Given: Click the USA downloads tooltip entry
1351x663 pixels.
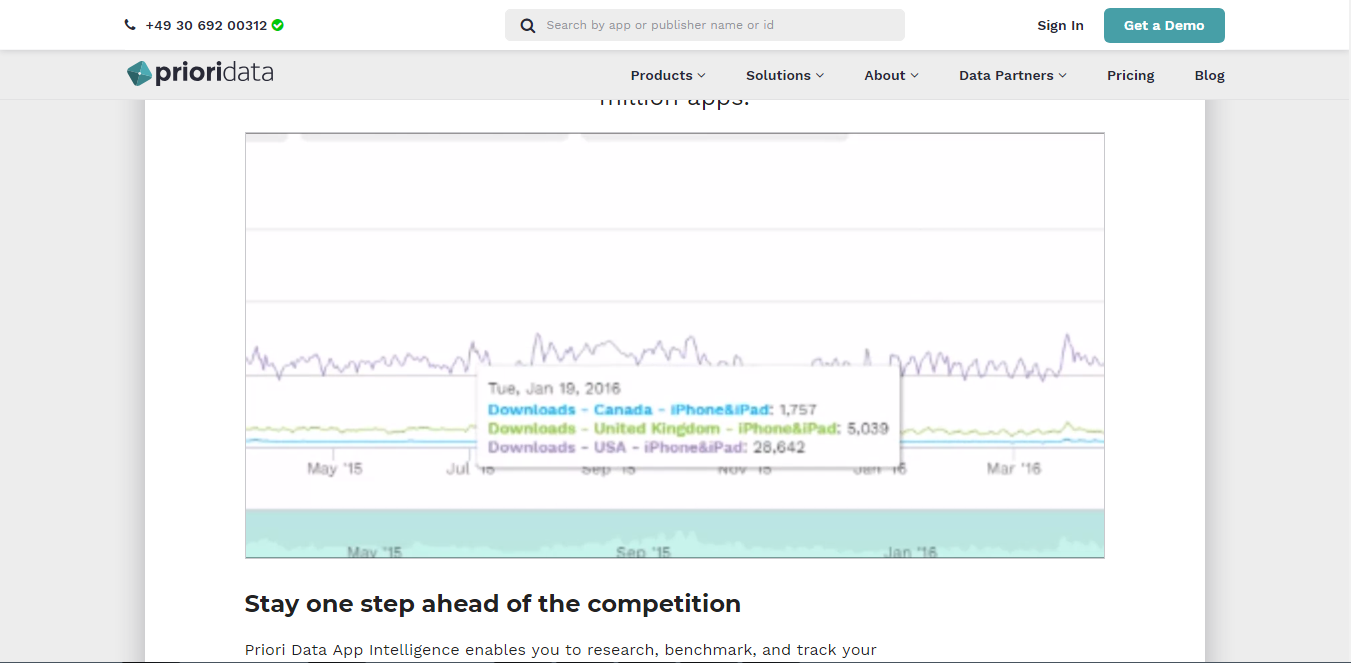Looking at the screenshot, I should [x=646, y=447].
